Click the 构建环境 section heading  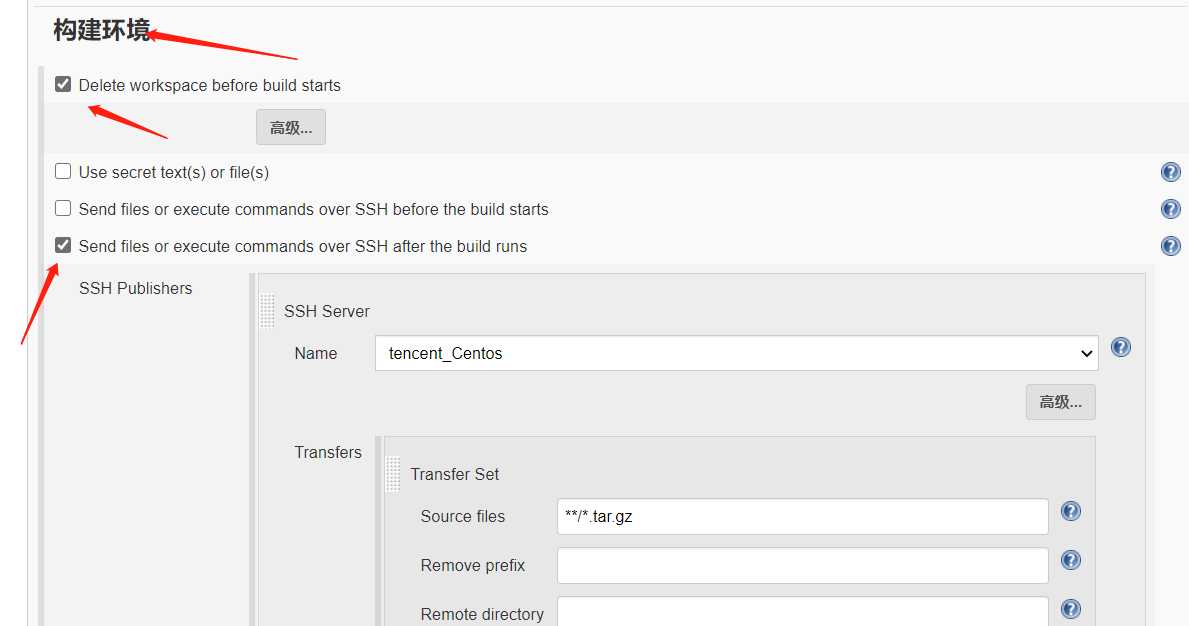(x=102, y=30)
